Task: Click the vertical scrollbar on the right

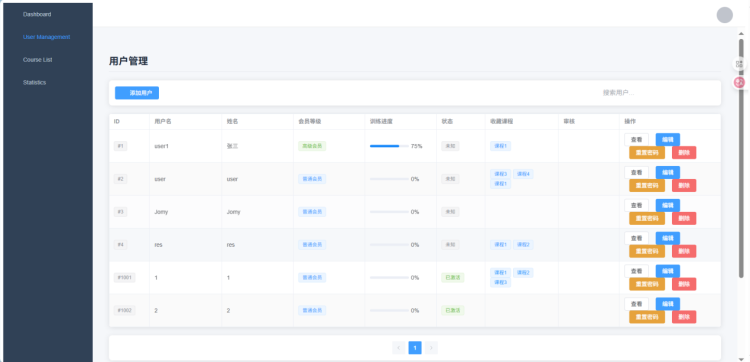Action: tap(741, 158)
